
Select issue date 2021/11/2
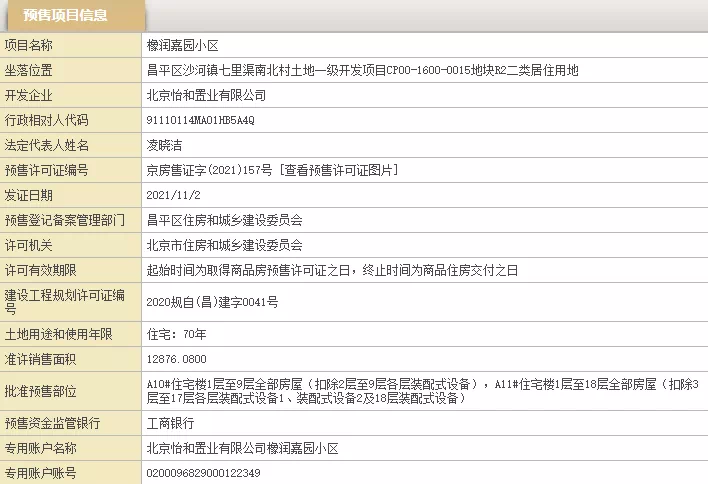[x=173, y=195]
